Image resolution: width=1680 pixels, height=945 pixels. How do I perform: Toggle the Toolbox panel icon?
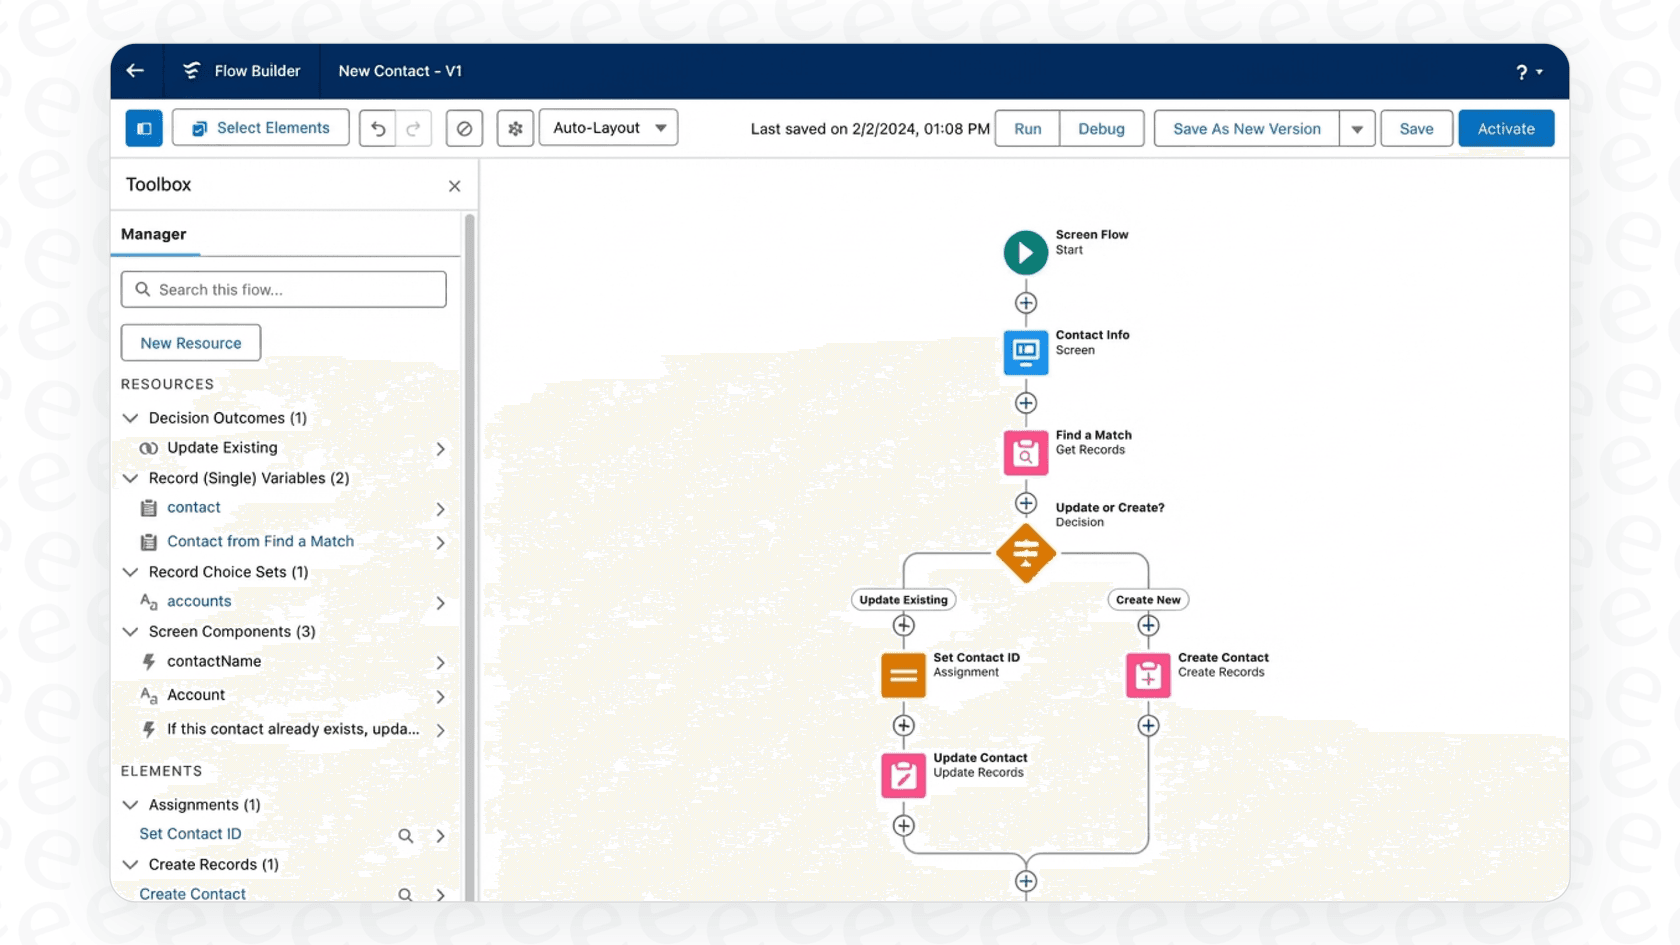click(144, 128)
